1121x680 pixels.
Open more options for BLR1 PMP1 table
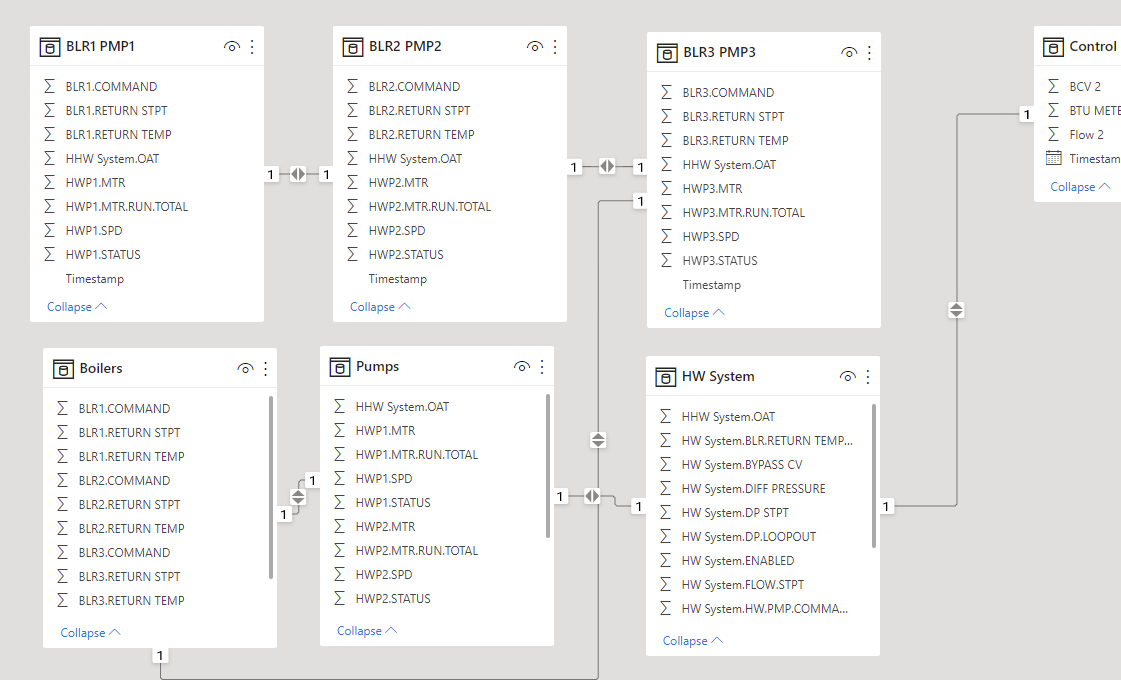pyautogui.click(x=252, y=47)
